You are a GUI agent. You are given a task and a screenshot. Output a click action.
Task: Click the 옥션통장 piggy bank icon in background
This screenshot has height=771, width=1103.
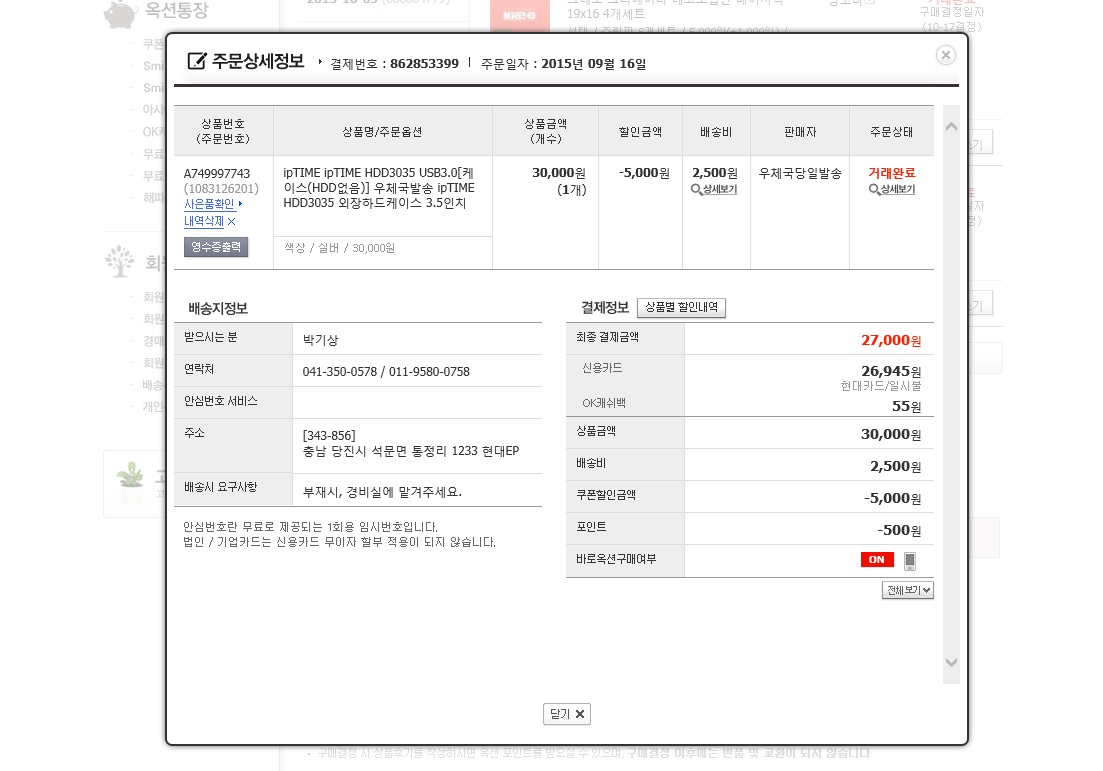[120, 14]
